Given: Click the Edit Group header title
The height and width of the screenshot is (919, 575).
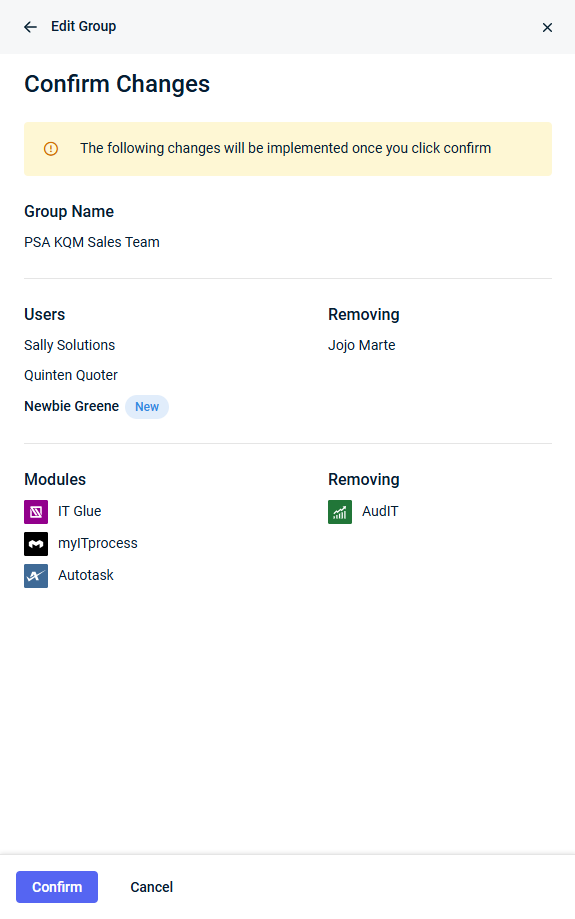Looking at the screenshot, I should pos(83,26).
